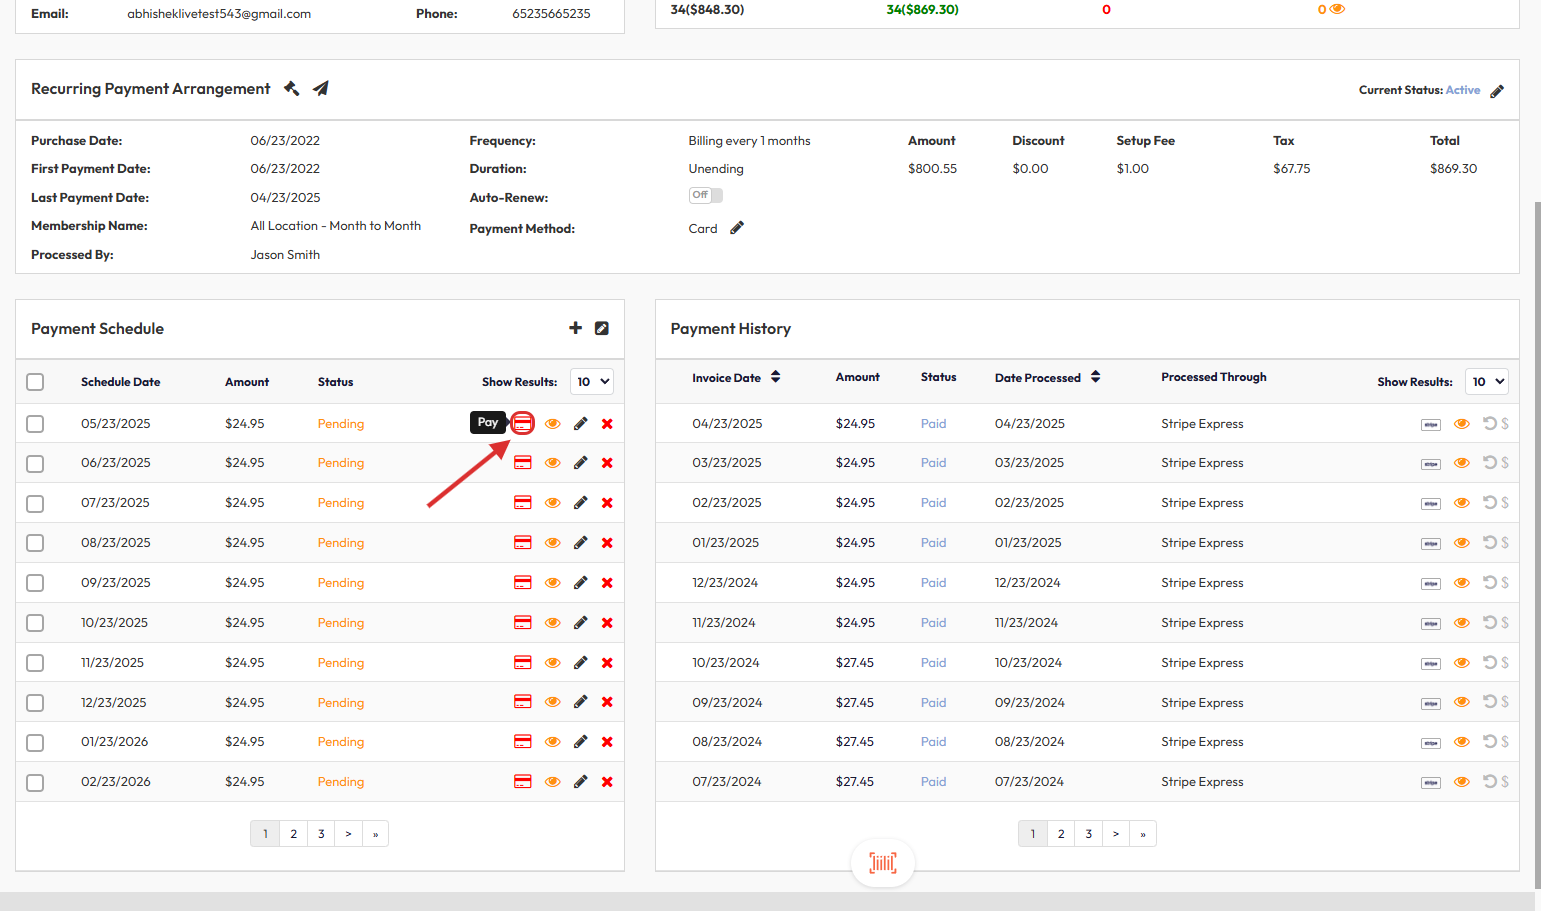
Task: Open the barcode scanner floating button
Action: 882,863
